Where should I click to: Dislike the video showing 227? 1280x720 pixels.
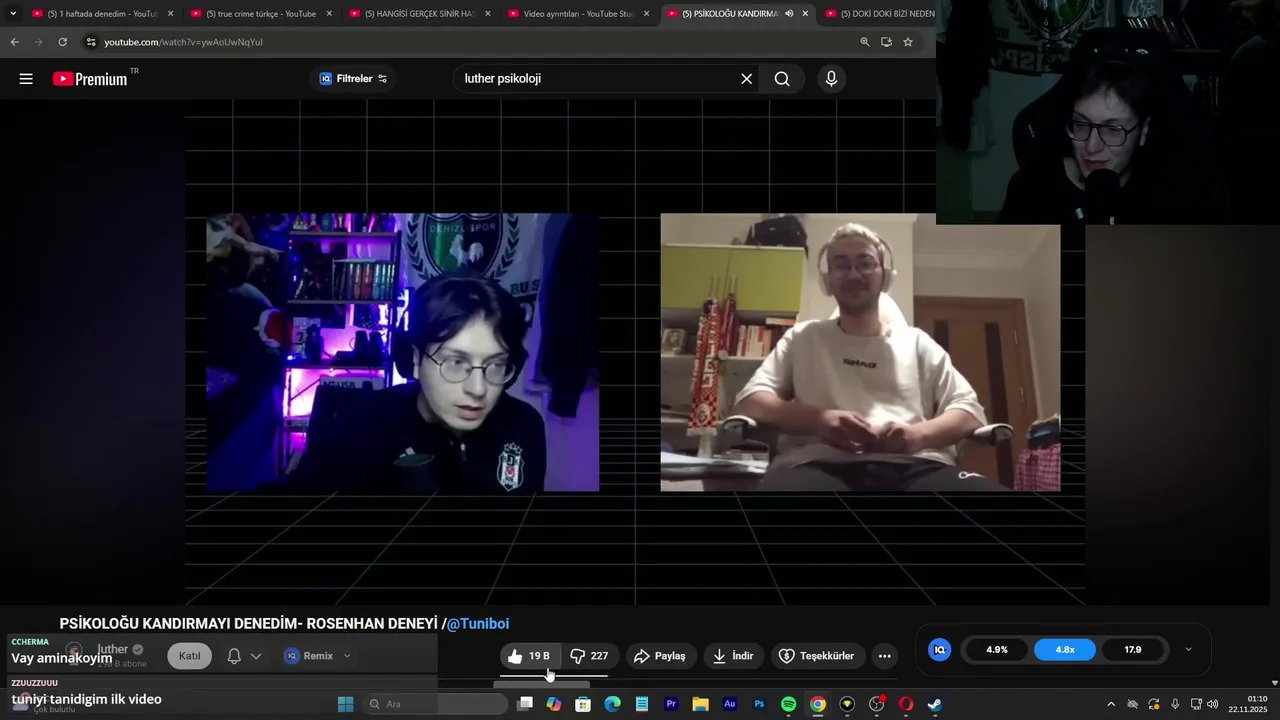pyautogui.click(x=589, y=656)
